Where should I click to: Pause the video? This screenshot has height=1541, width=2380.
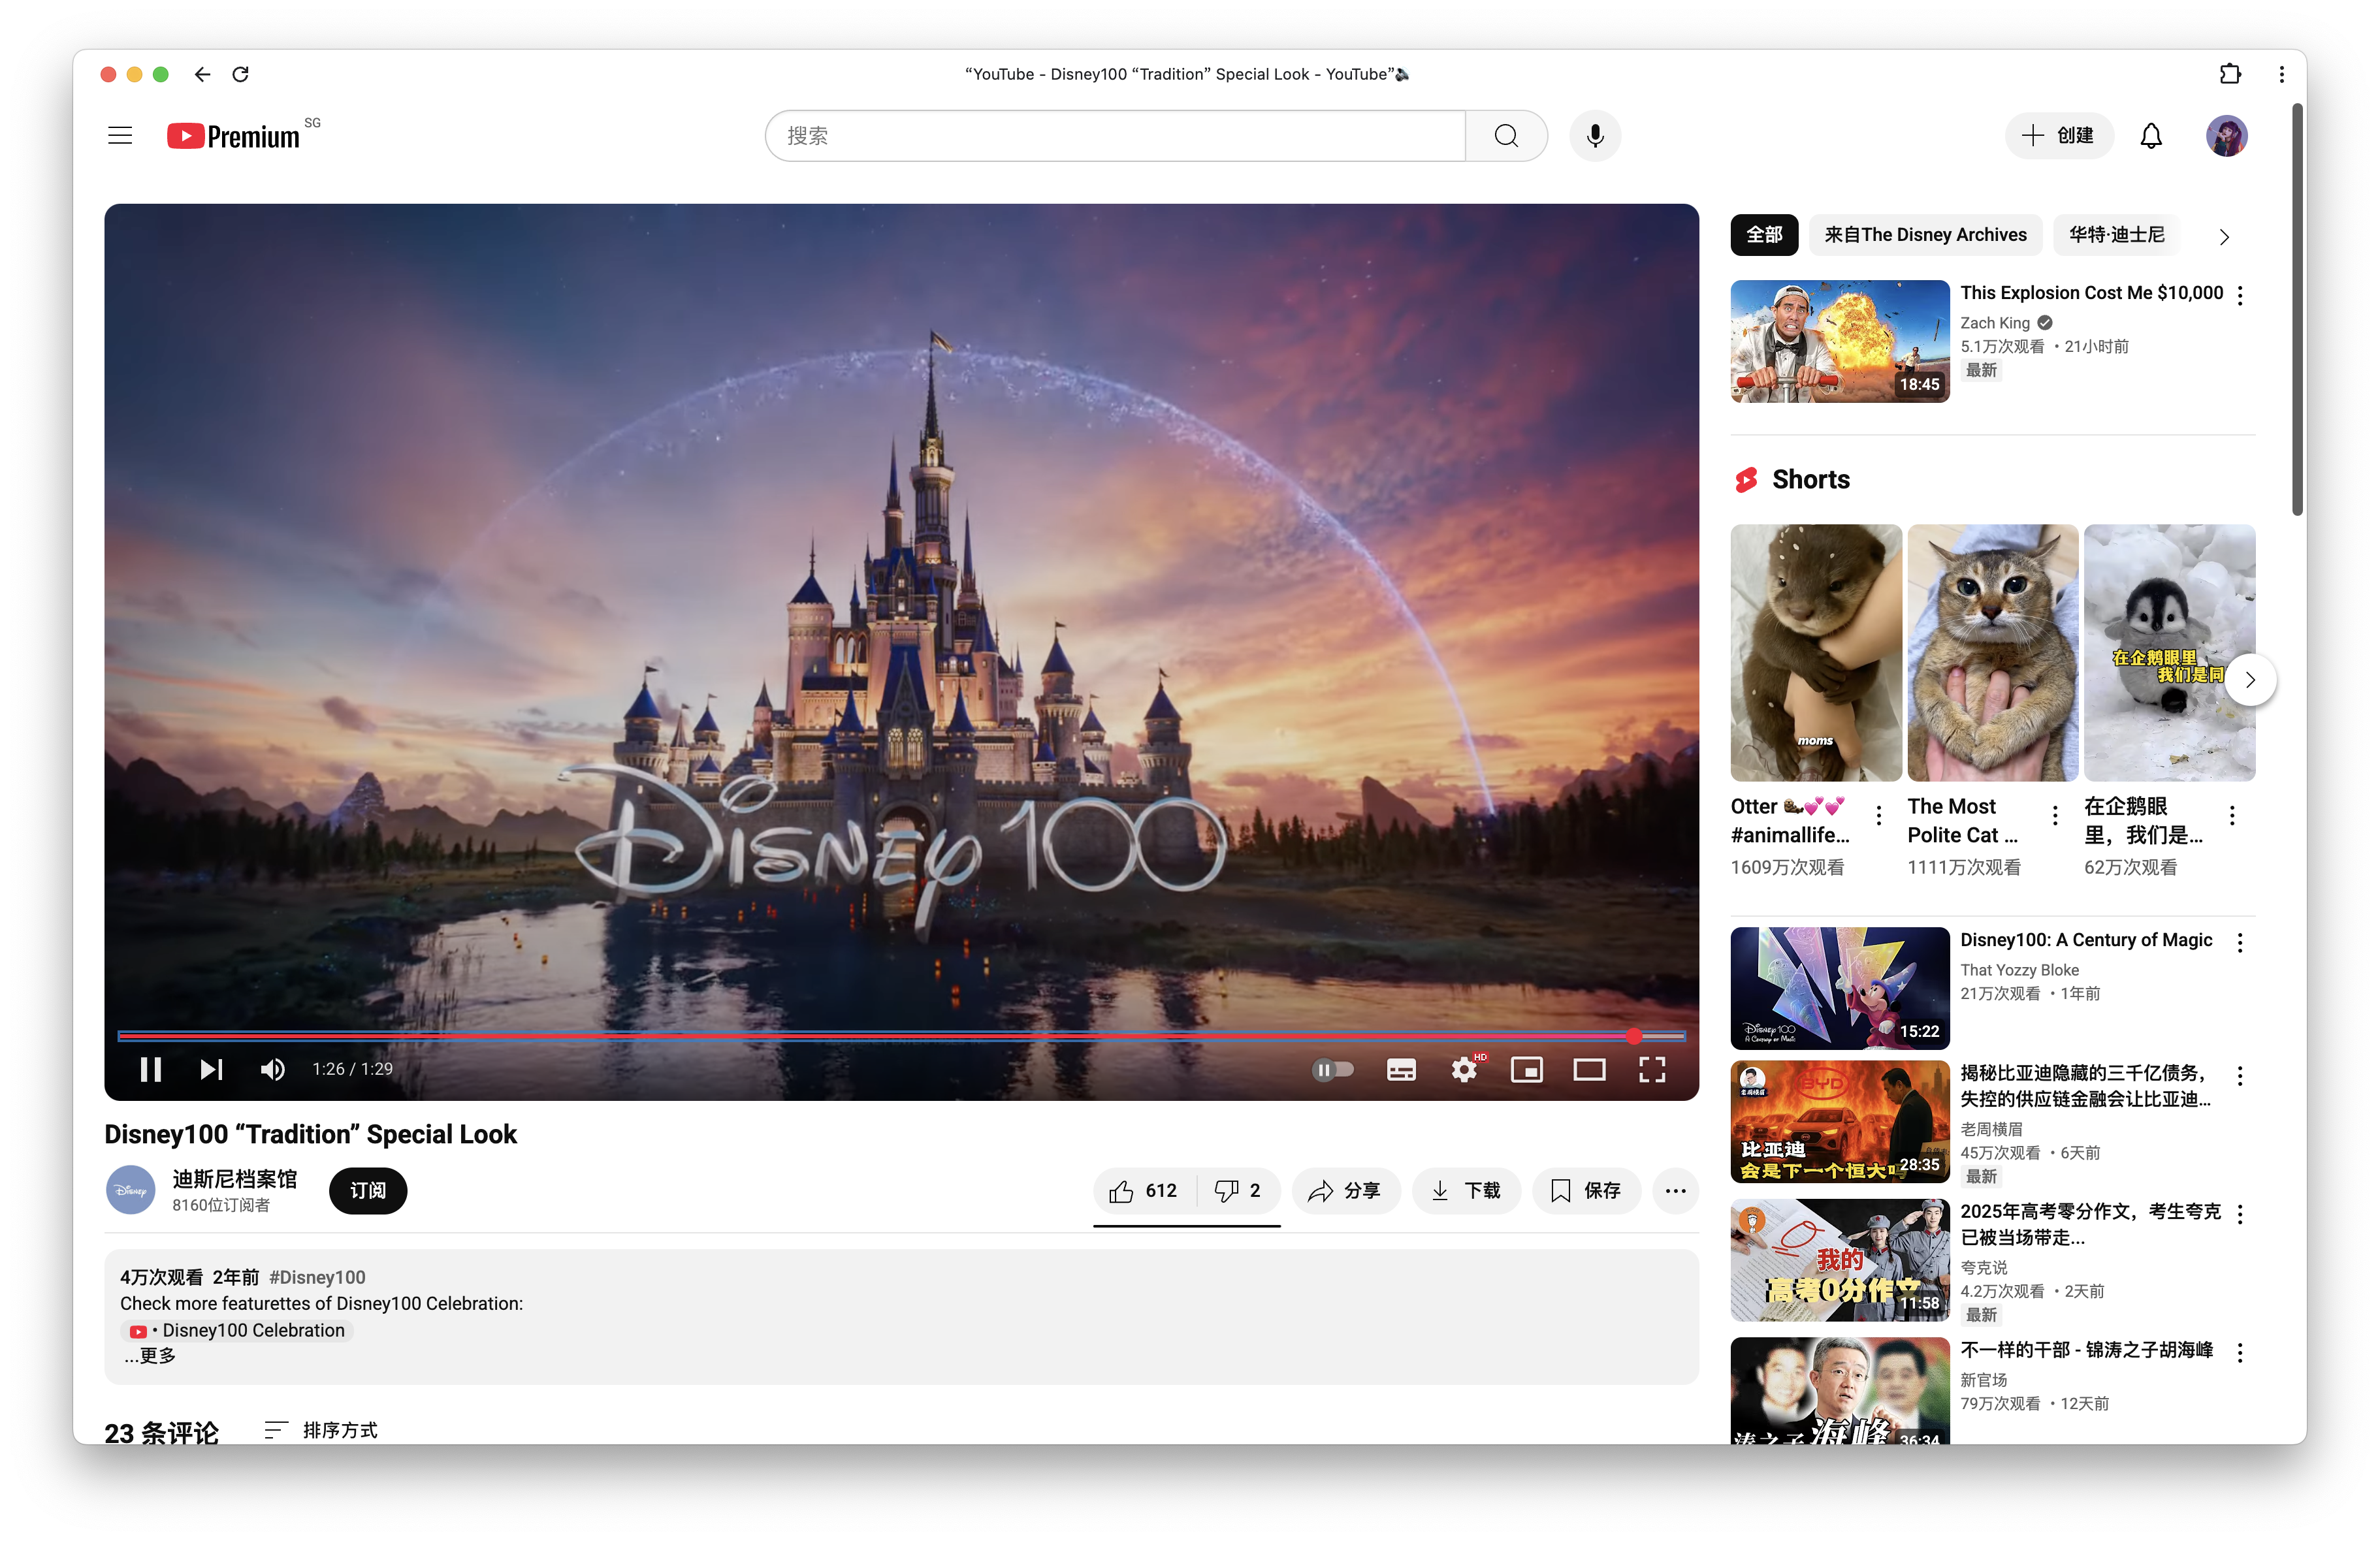[151, 1069]
